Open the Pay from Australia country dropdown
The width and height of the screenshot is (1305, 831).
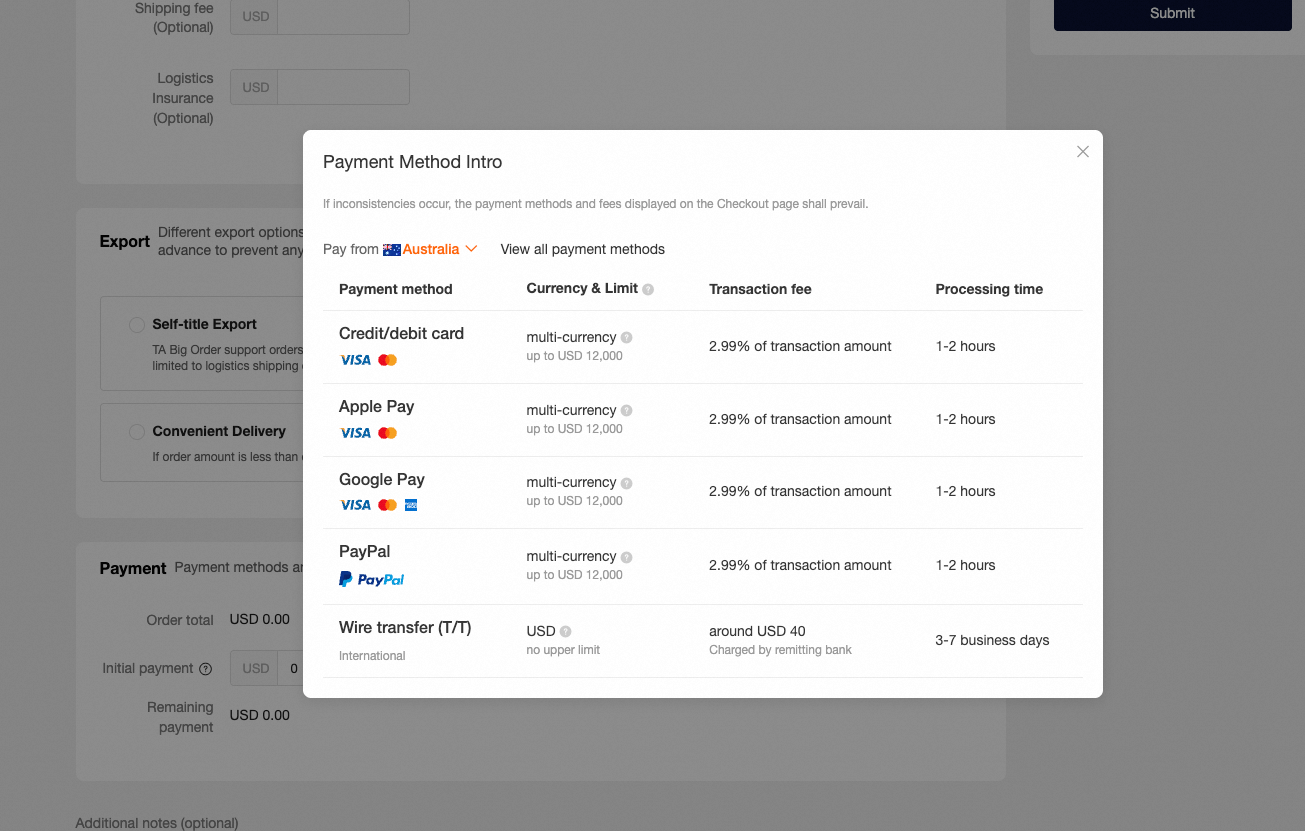click(430, 249)
